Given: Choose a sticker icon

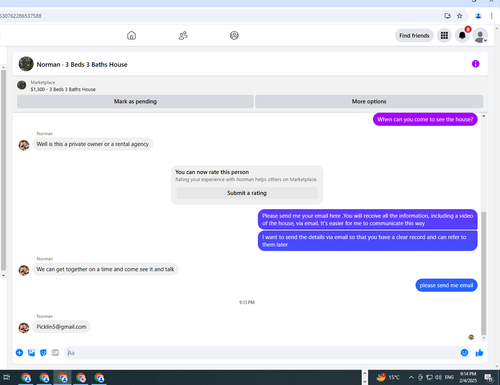Looking at the screenshot, I should click(x=43, y=353).
